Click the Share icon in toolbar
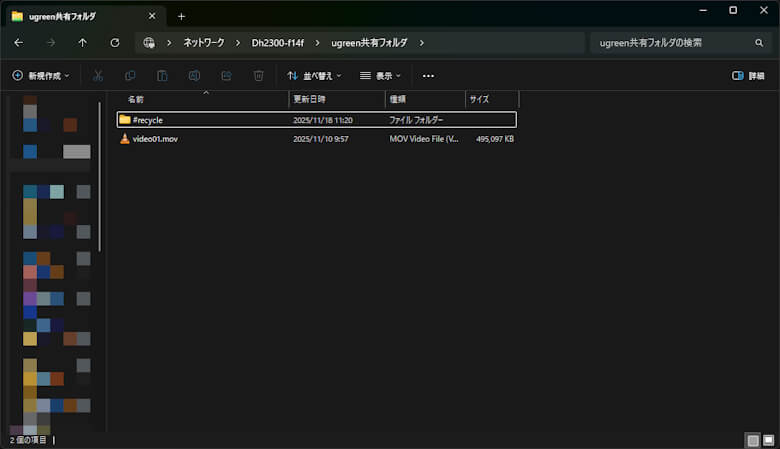Viewport: 780px width, 449px height. tap(226, 76)
